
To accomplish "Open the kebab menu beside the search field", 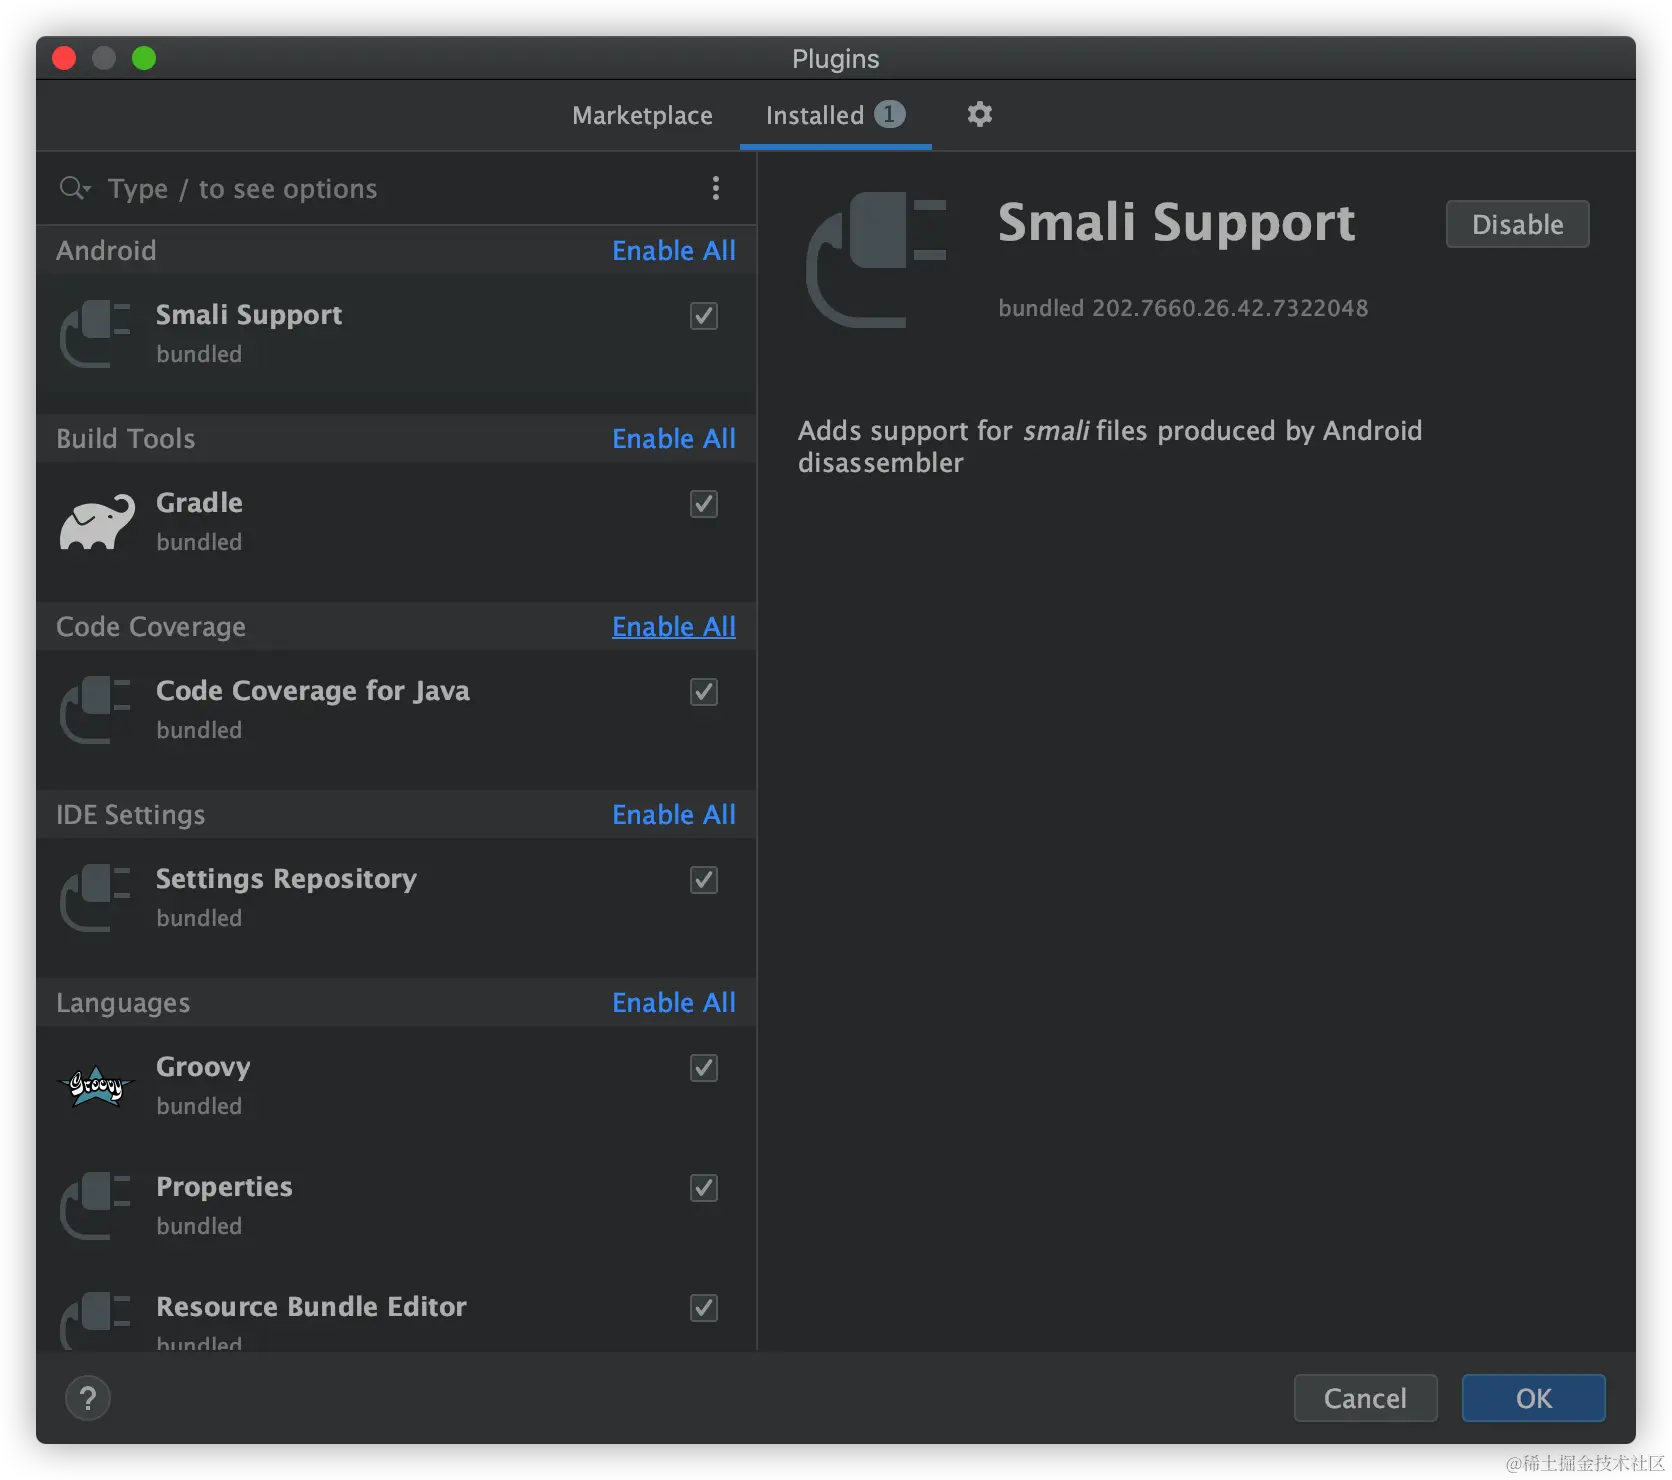I will (x=716, y=188).
